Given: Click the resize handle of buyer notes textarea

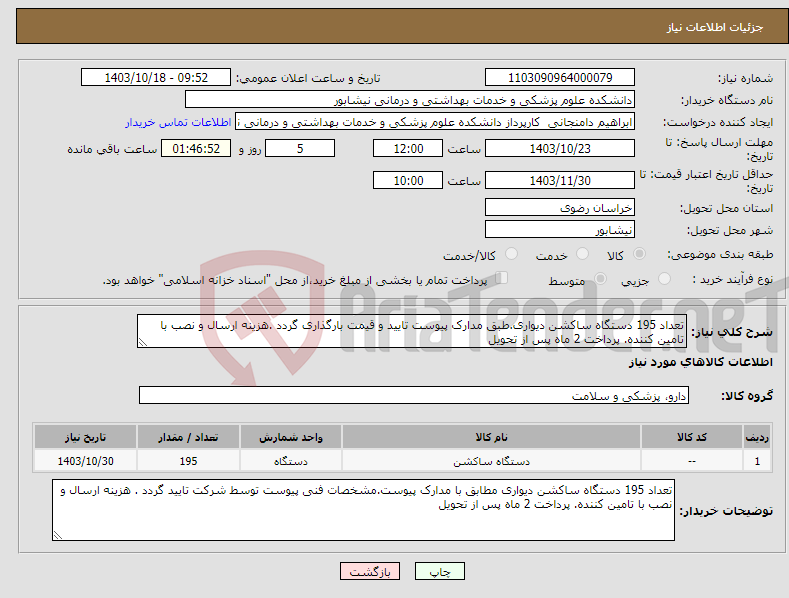Looking at the screenshot, I should [x=58, y=535].
